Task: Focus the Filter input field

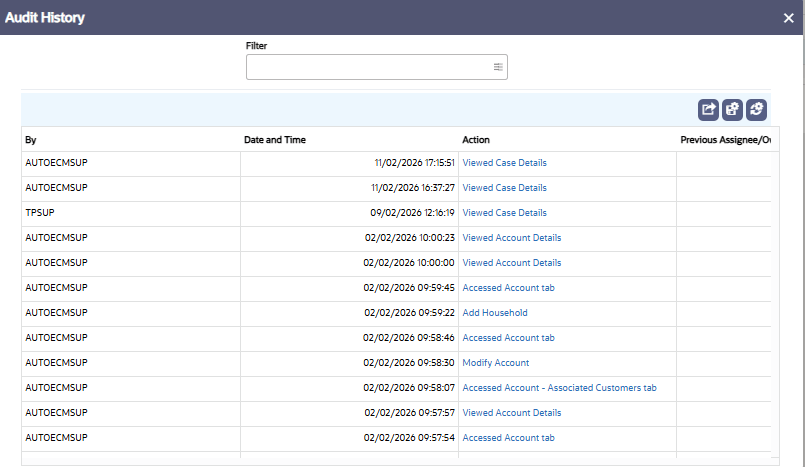Action: tap(376, 67)
